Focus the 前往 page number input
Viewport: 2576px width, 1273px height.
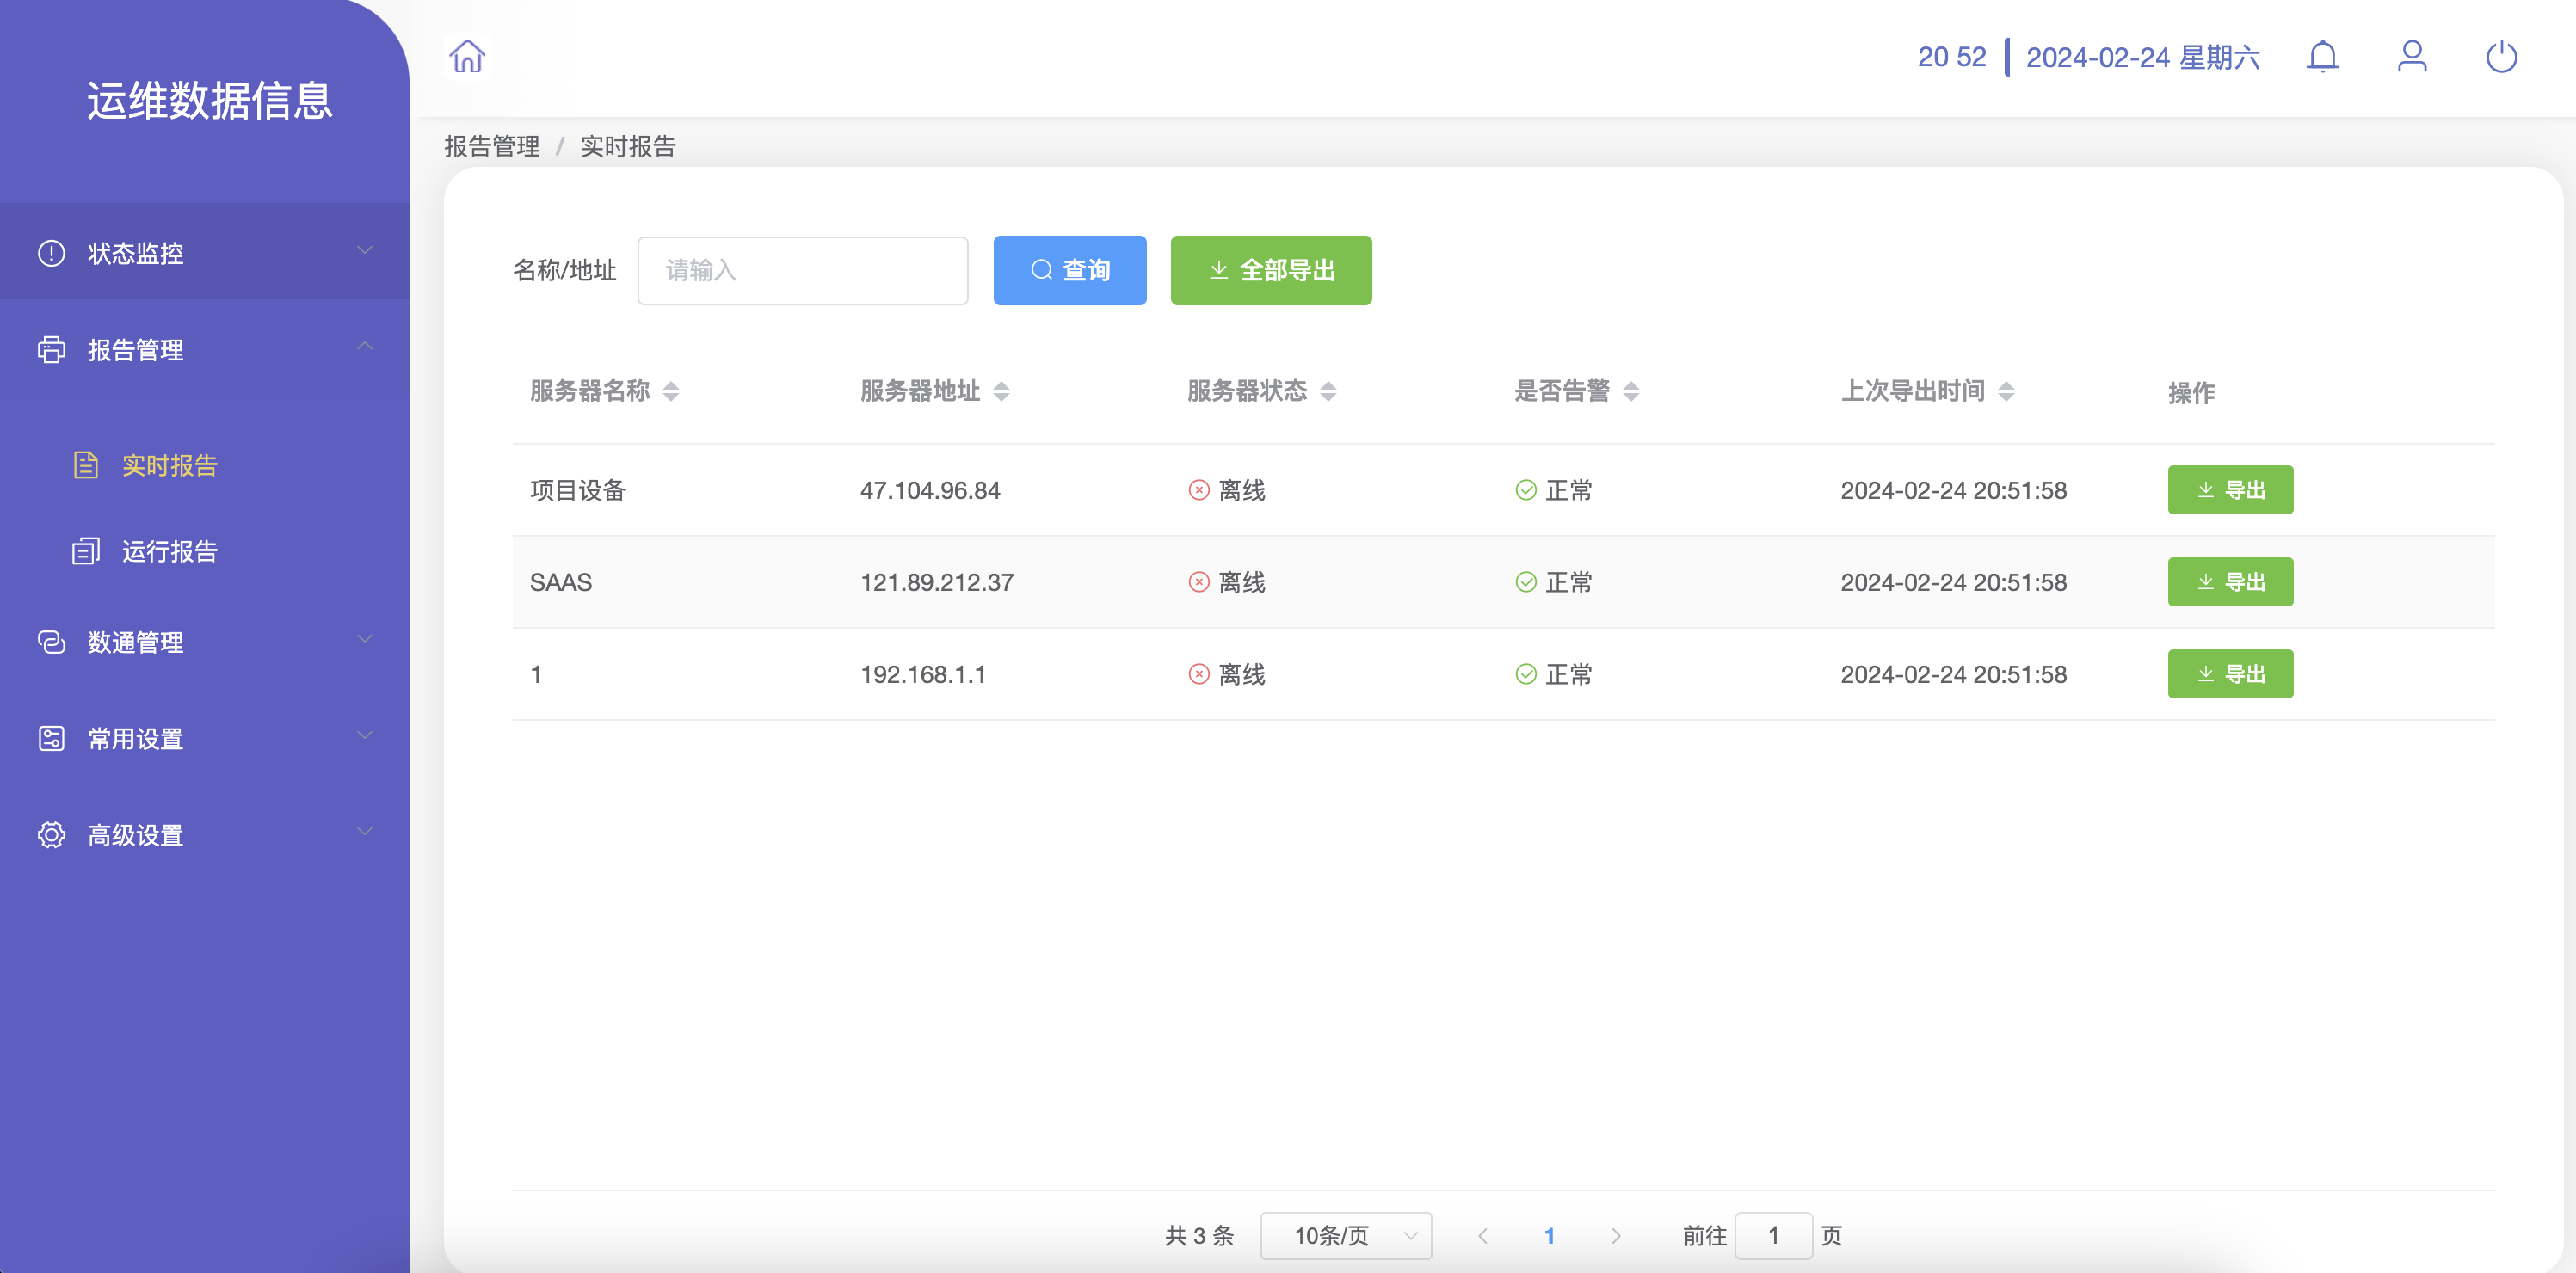[x=1773, y=1236]
